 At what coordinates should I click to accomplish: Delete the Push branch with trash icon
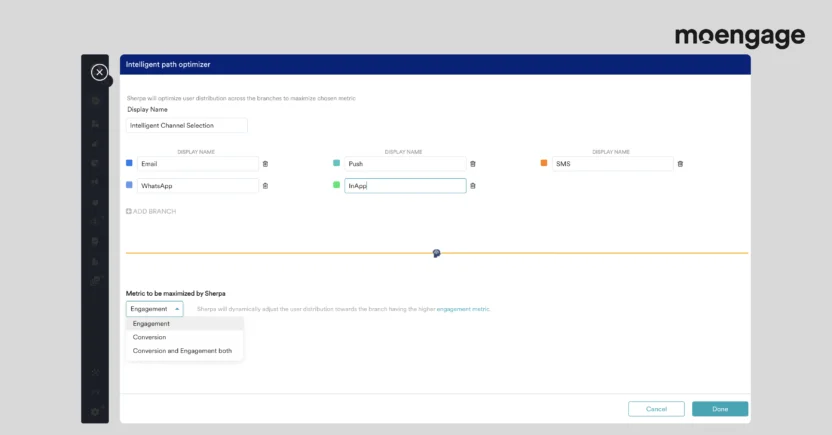(x=473, y=164)
